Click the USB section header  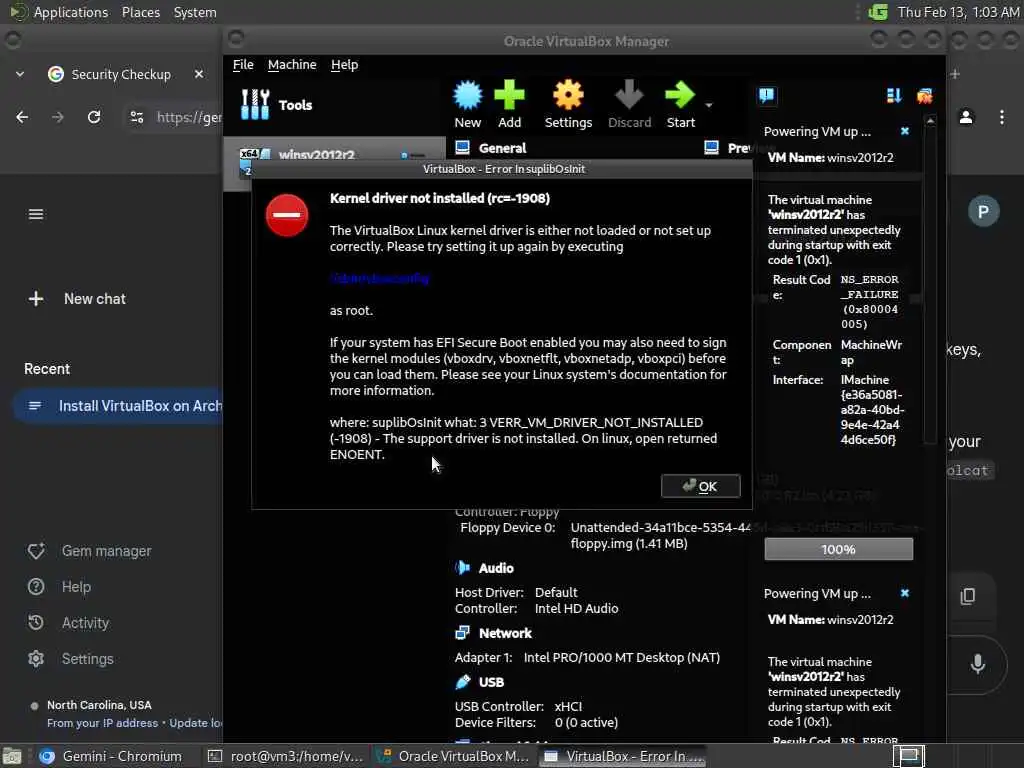pyautogui.click(x=491, y=682)
